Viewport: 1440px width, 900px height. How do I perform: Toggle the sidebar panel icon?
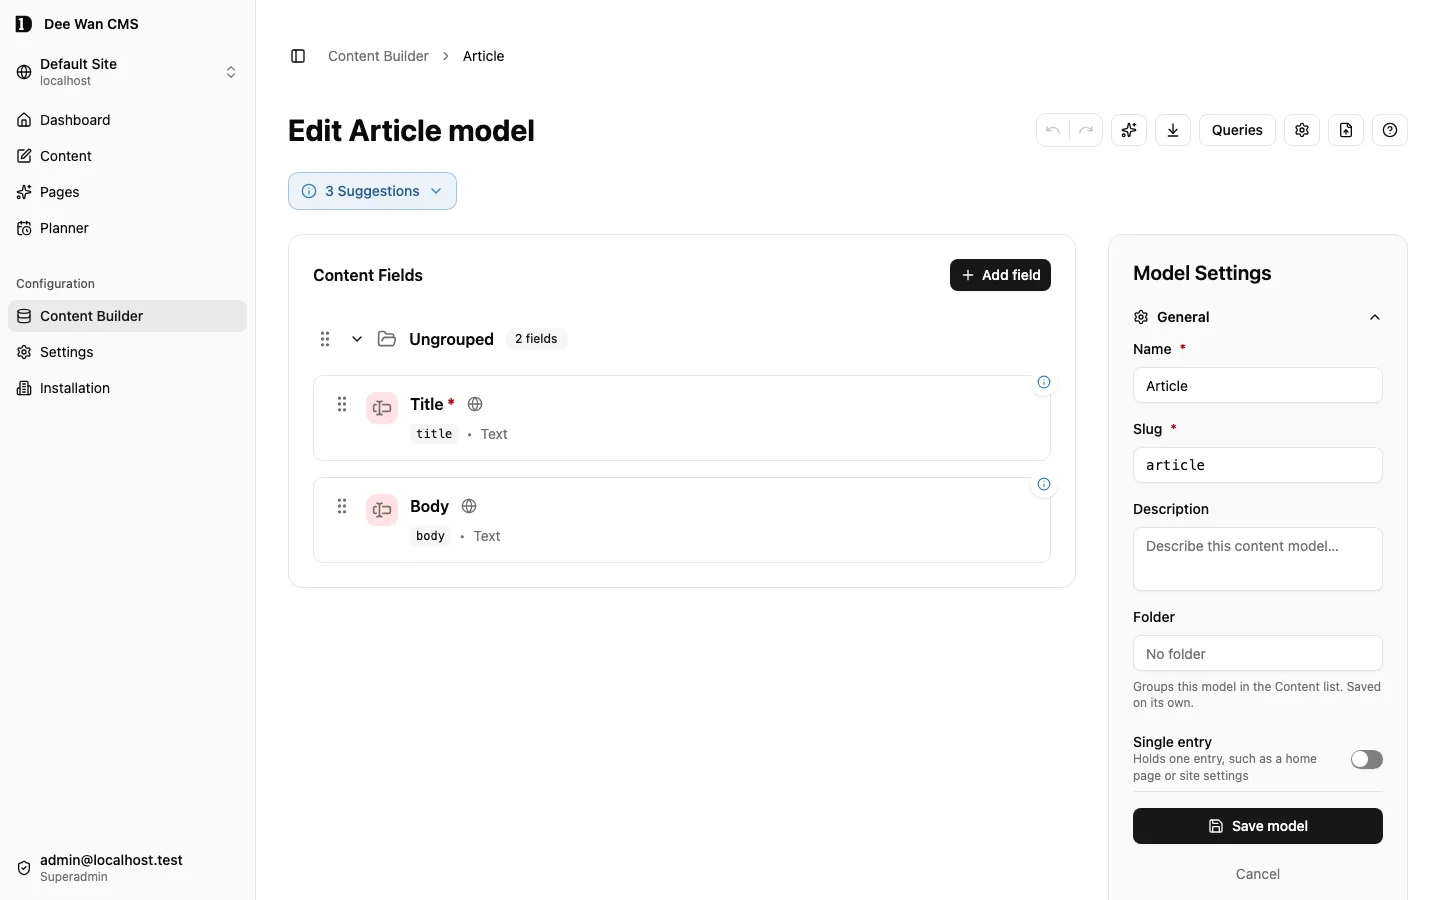pyautogui.click(x=298, y=56)
